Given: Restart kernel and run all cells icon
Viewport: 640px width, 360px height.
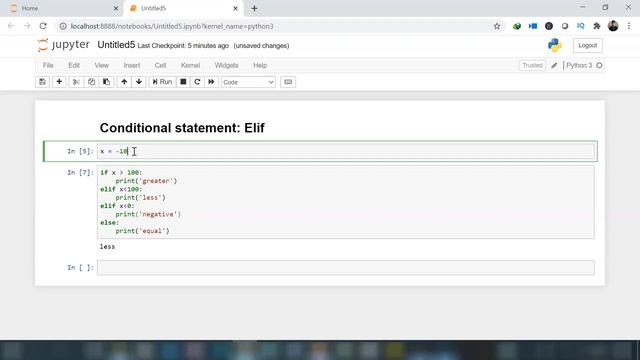Looking at the screenshot, I should click(211, 82).
